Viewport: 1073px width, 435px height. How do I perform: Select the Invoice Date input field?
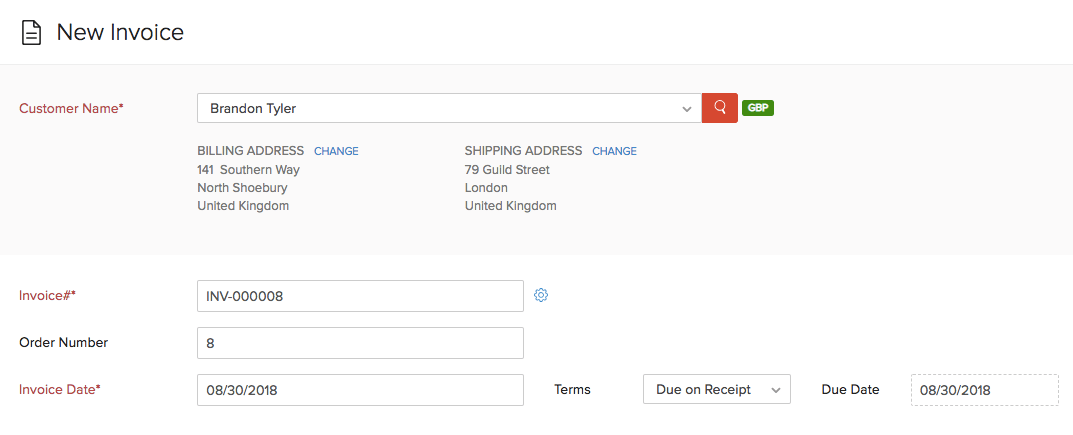tap(360, 390)
